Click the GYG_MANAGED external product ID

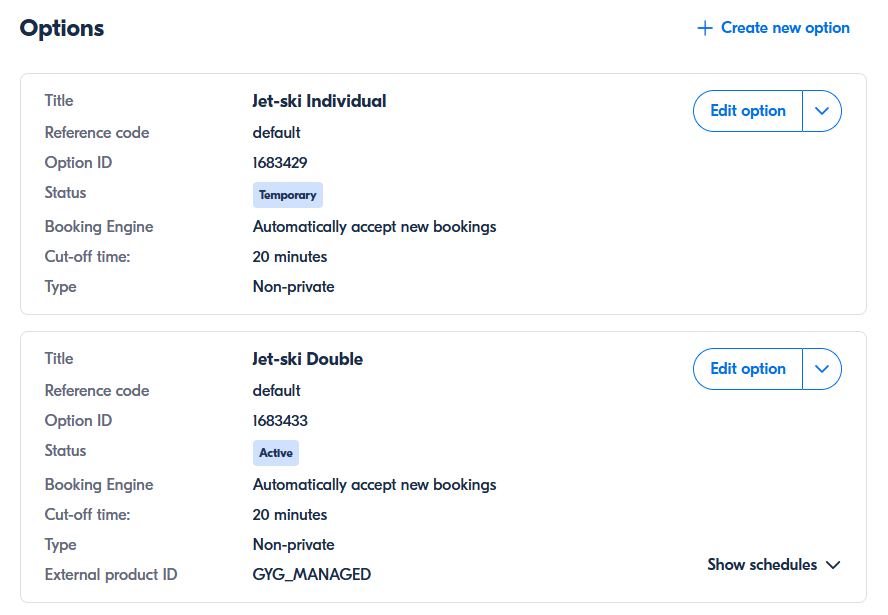(x=312, y=575)
